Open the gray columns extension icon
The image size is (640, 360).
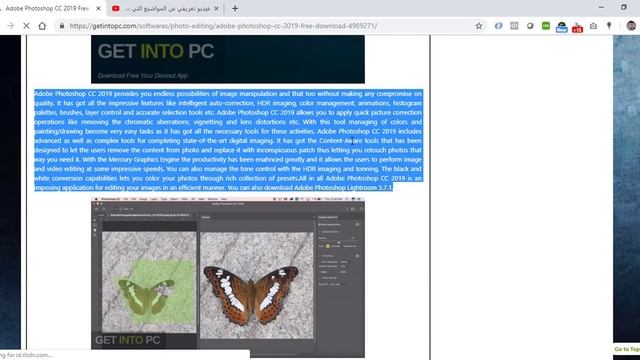tap(514, 26)
